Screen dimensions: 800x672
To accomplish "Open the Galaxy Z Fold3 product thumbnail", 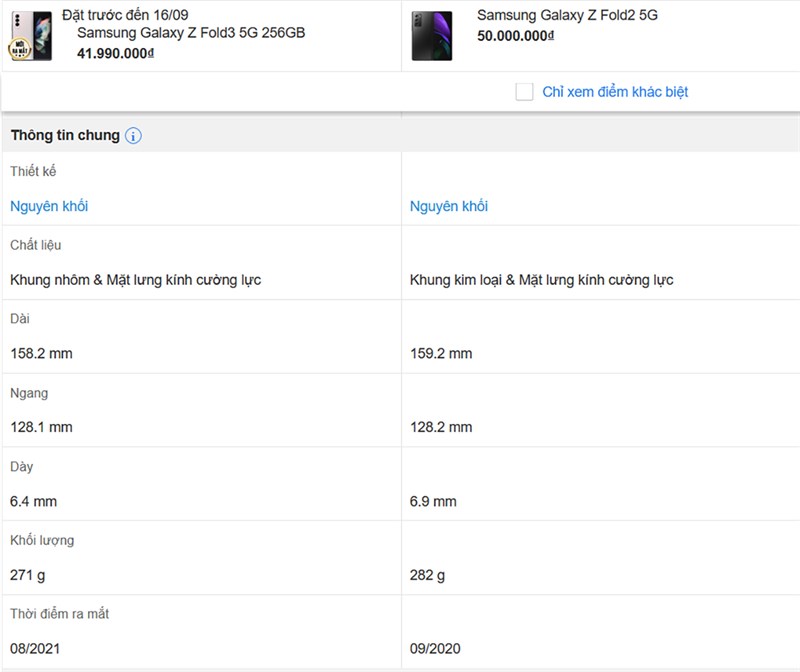I will click(x=31, y=36).
